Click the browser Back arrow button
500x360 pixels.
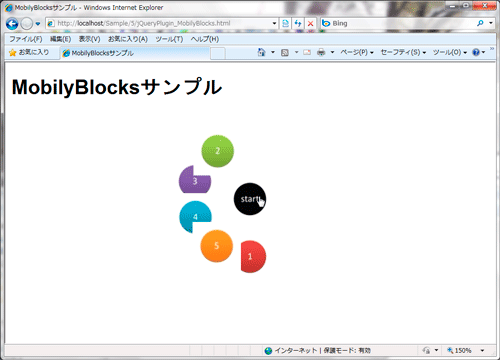pos(12,24)
